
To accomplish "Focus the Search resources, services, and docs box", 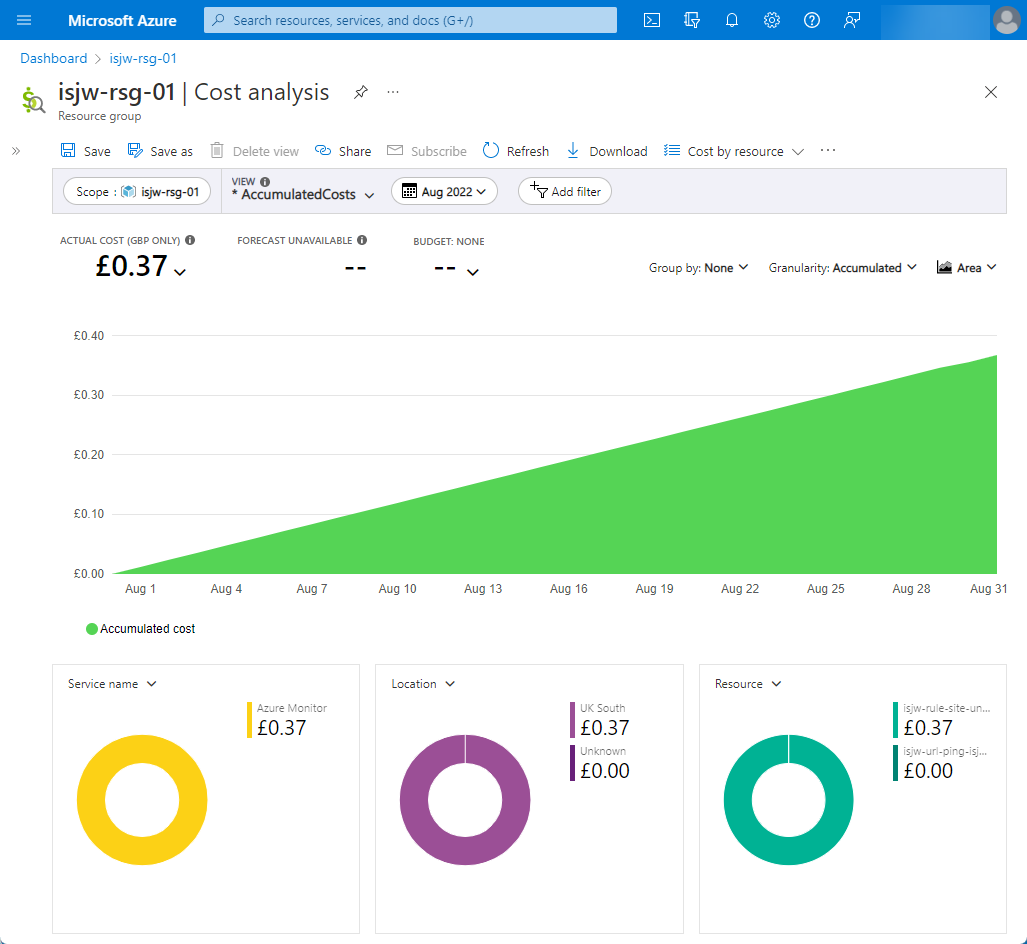I will 410,20.
